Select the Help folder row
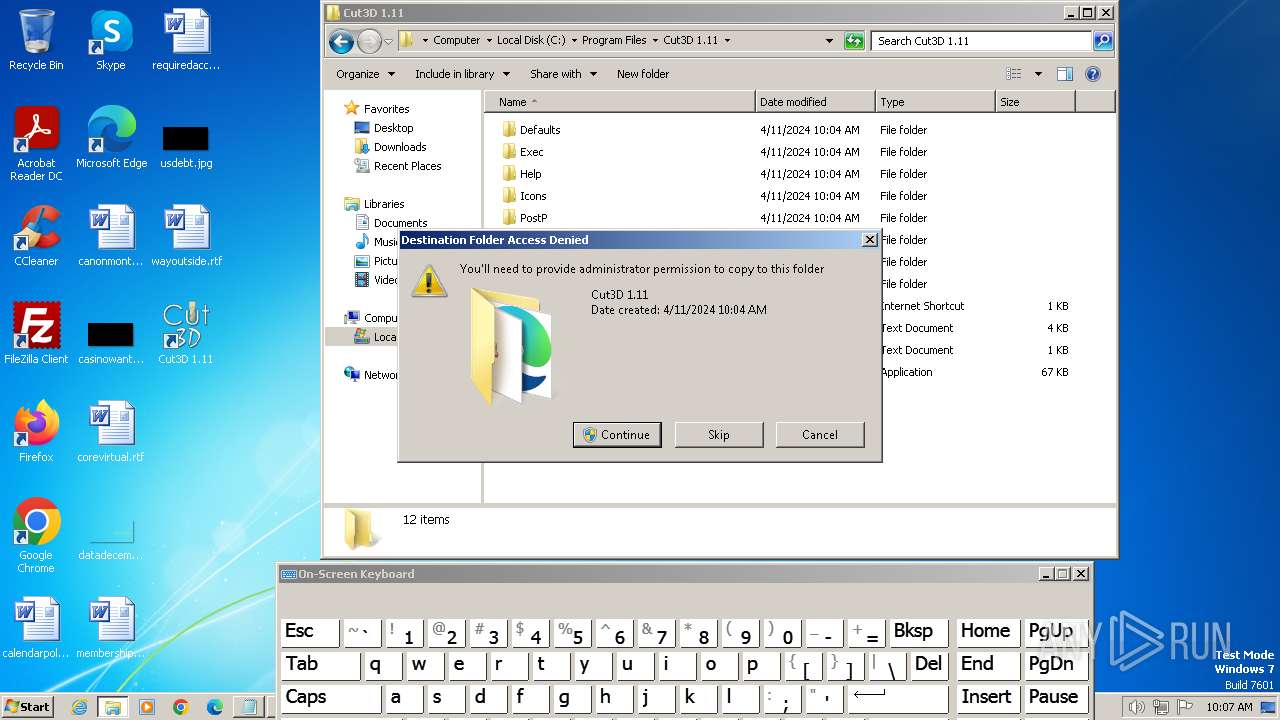 (800, 174)
